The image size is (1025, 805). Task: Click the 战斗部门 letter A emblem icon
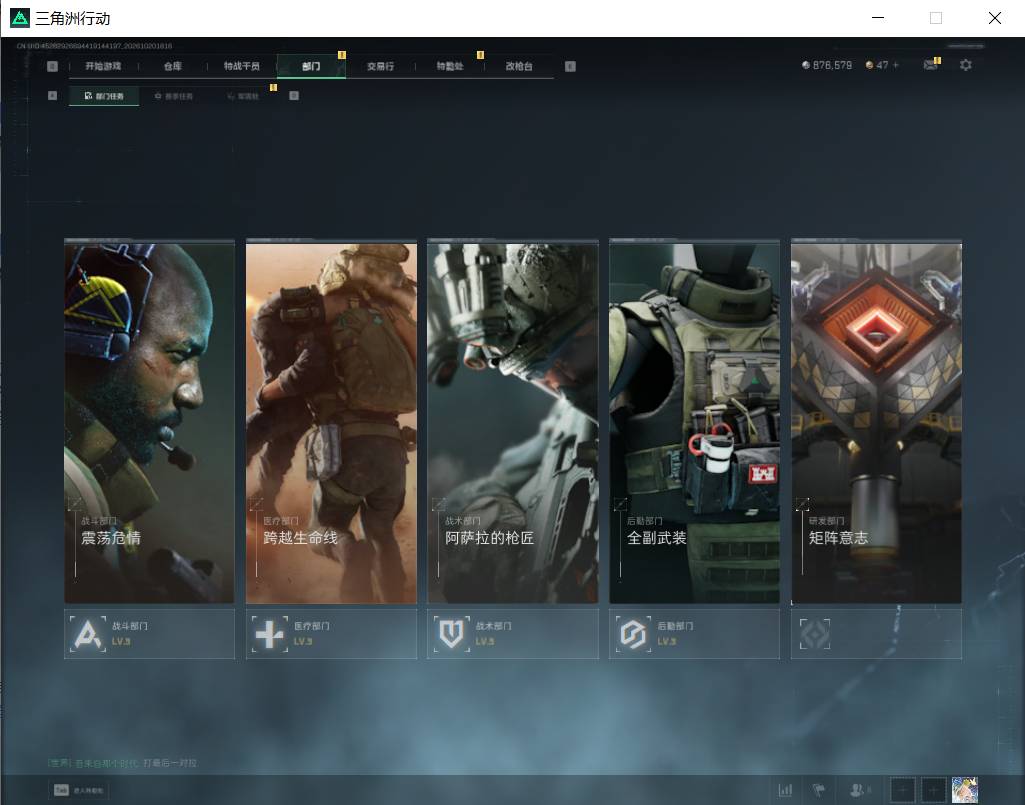click(88, 634)
